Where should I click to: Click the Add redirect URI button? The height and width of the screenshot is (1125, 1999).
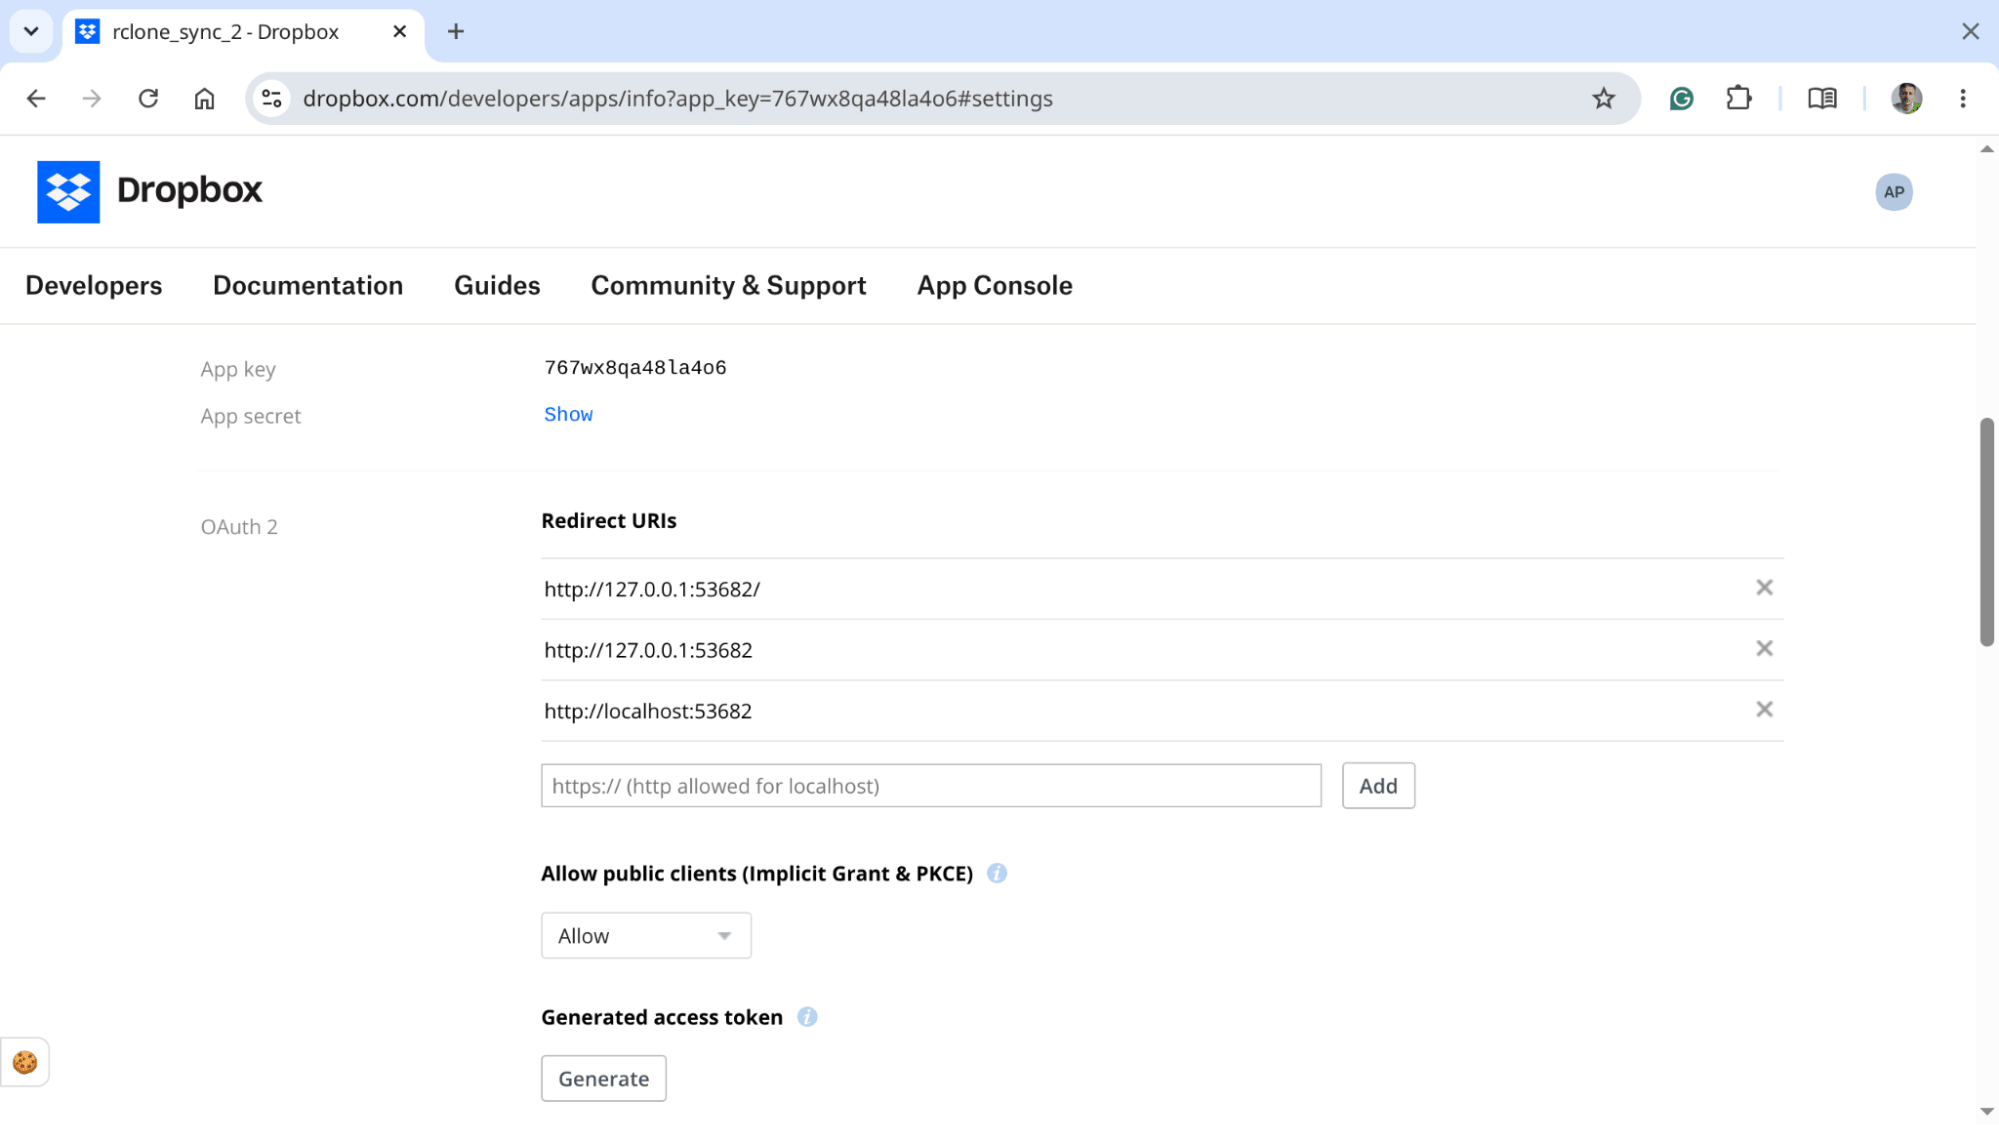pyautogui.click(x=1378, y=786)
